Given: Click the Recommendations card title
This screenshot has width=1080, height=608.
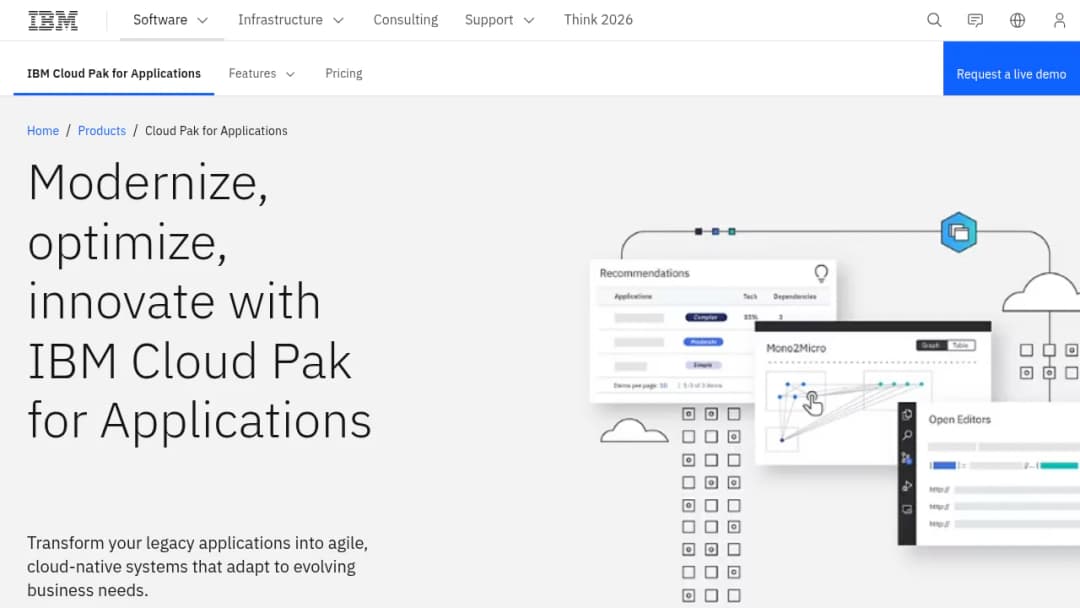Looking at the screenshot, I should click(645, 273).
